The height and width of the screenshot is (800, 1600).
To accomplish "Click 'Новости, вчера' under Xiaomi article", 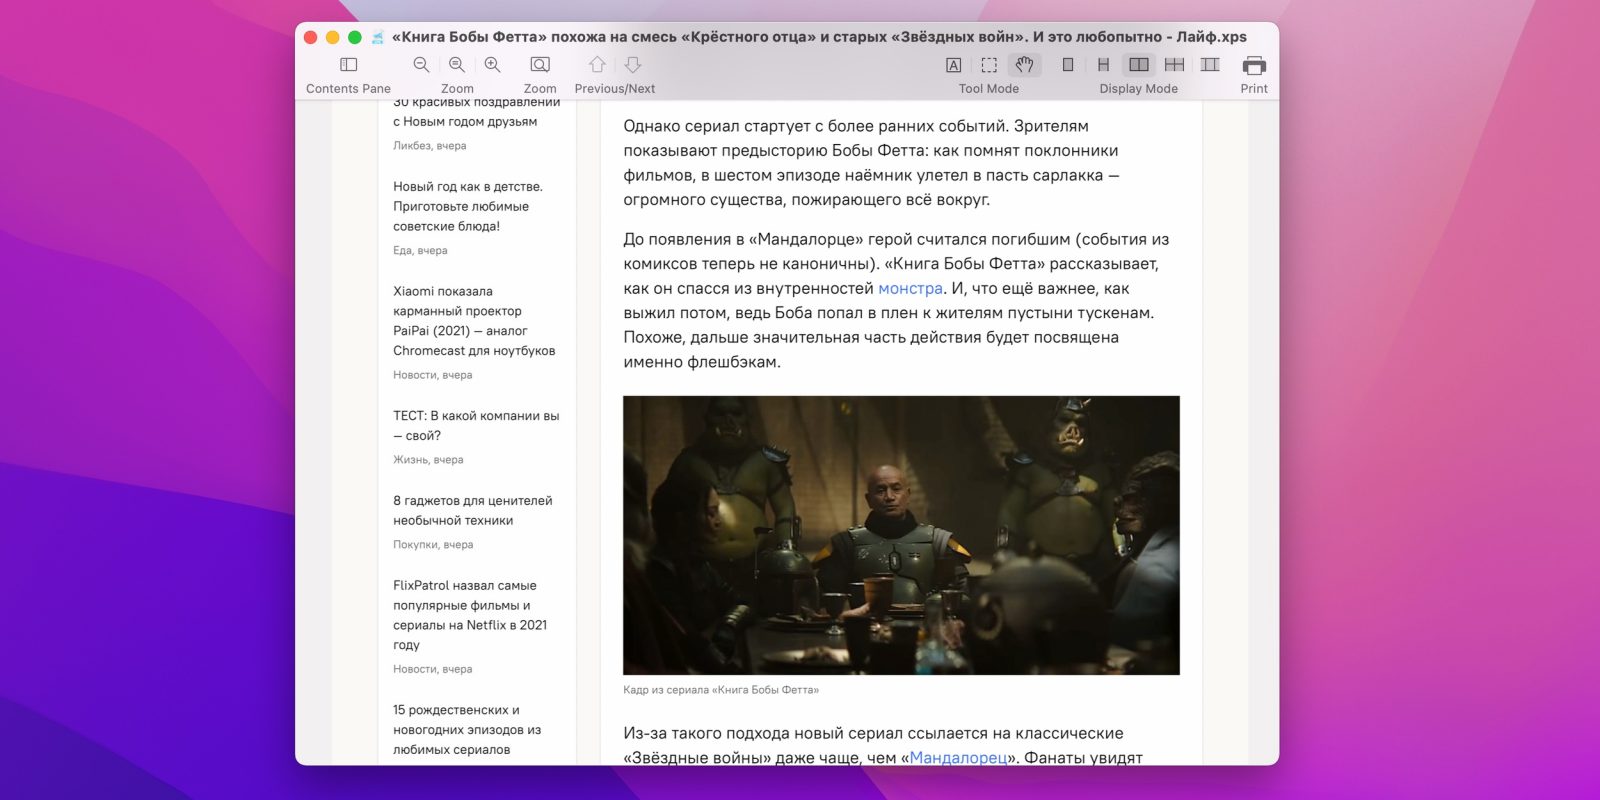I will (433, 375).
